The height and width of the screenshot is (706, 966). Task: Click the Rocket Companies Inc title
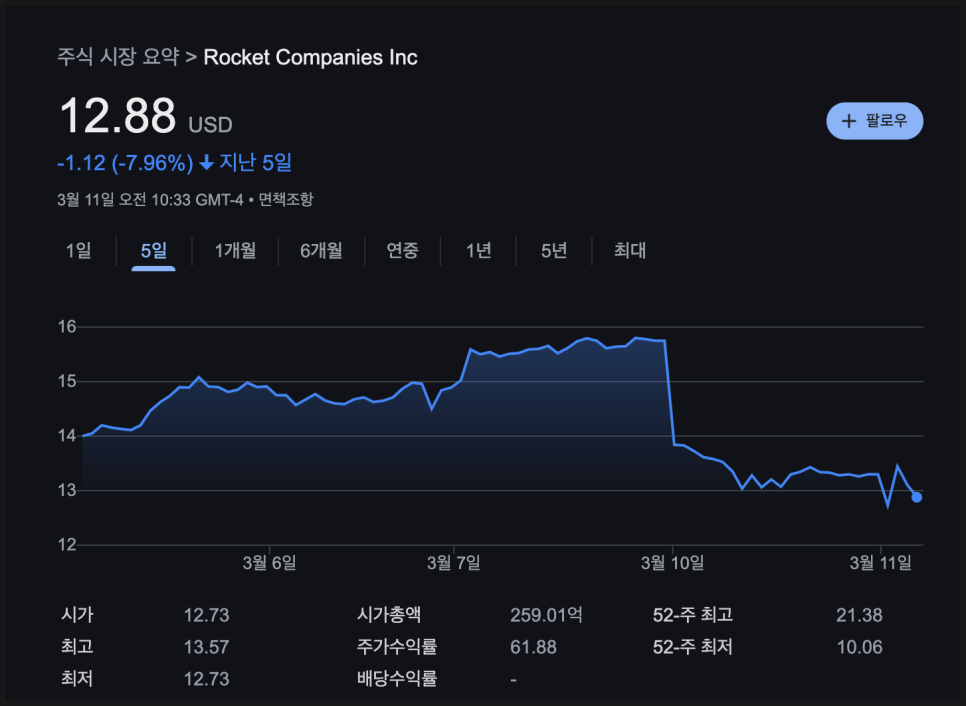(x=310, y=57)
